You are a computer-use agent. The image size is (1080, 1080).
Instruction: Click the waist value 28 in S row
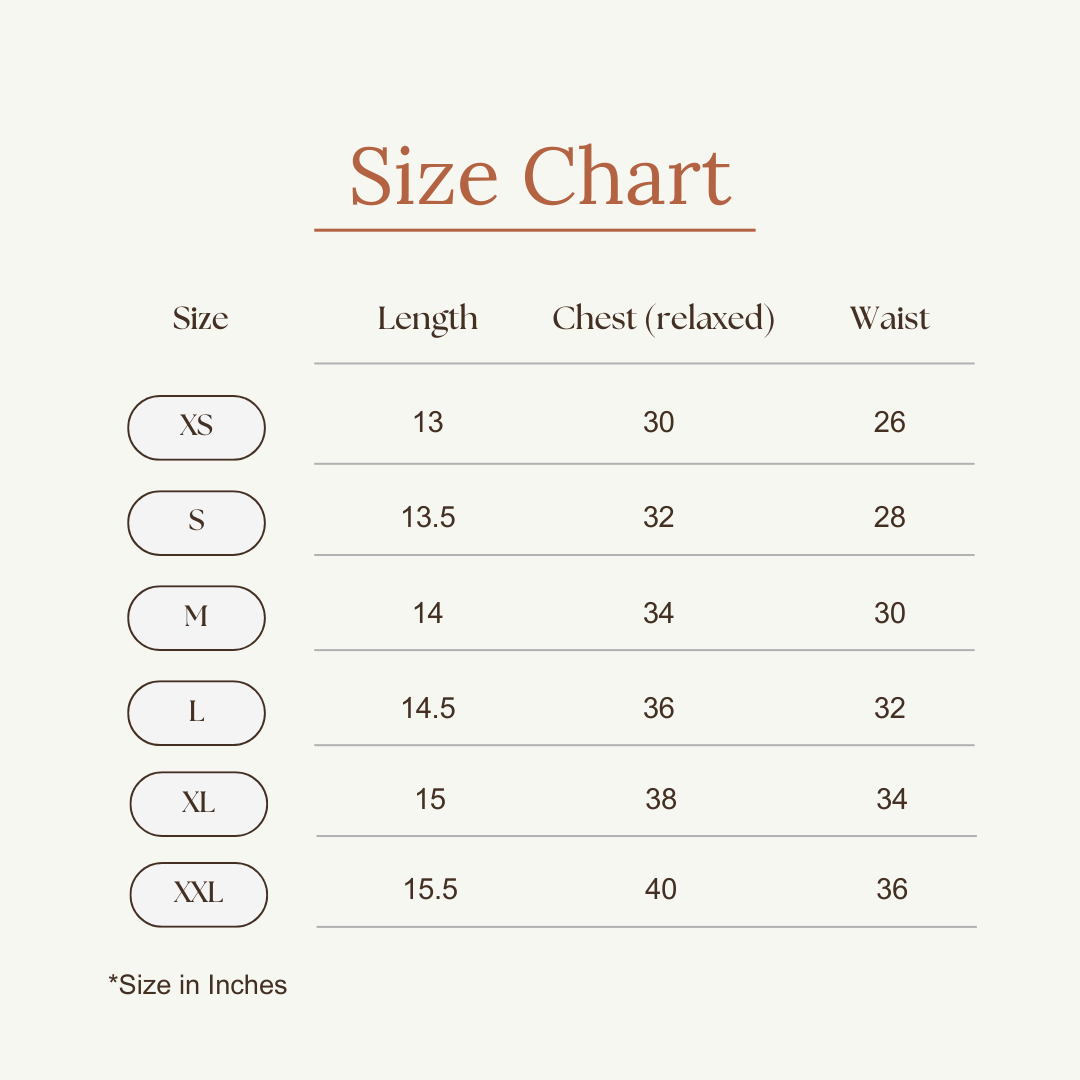pyautogui.click(x=889, y=517)
